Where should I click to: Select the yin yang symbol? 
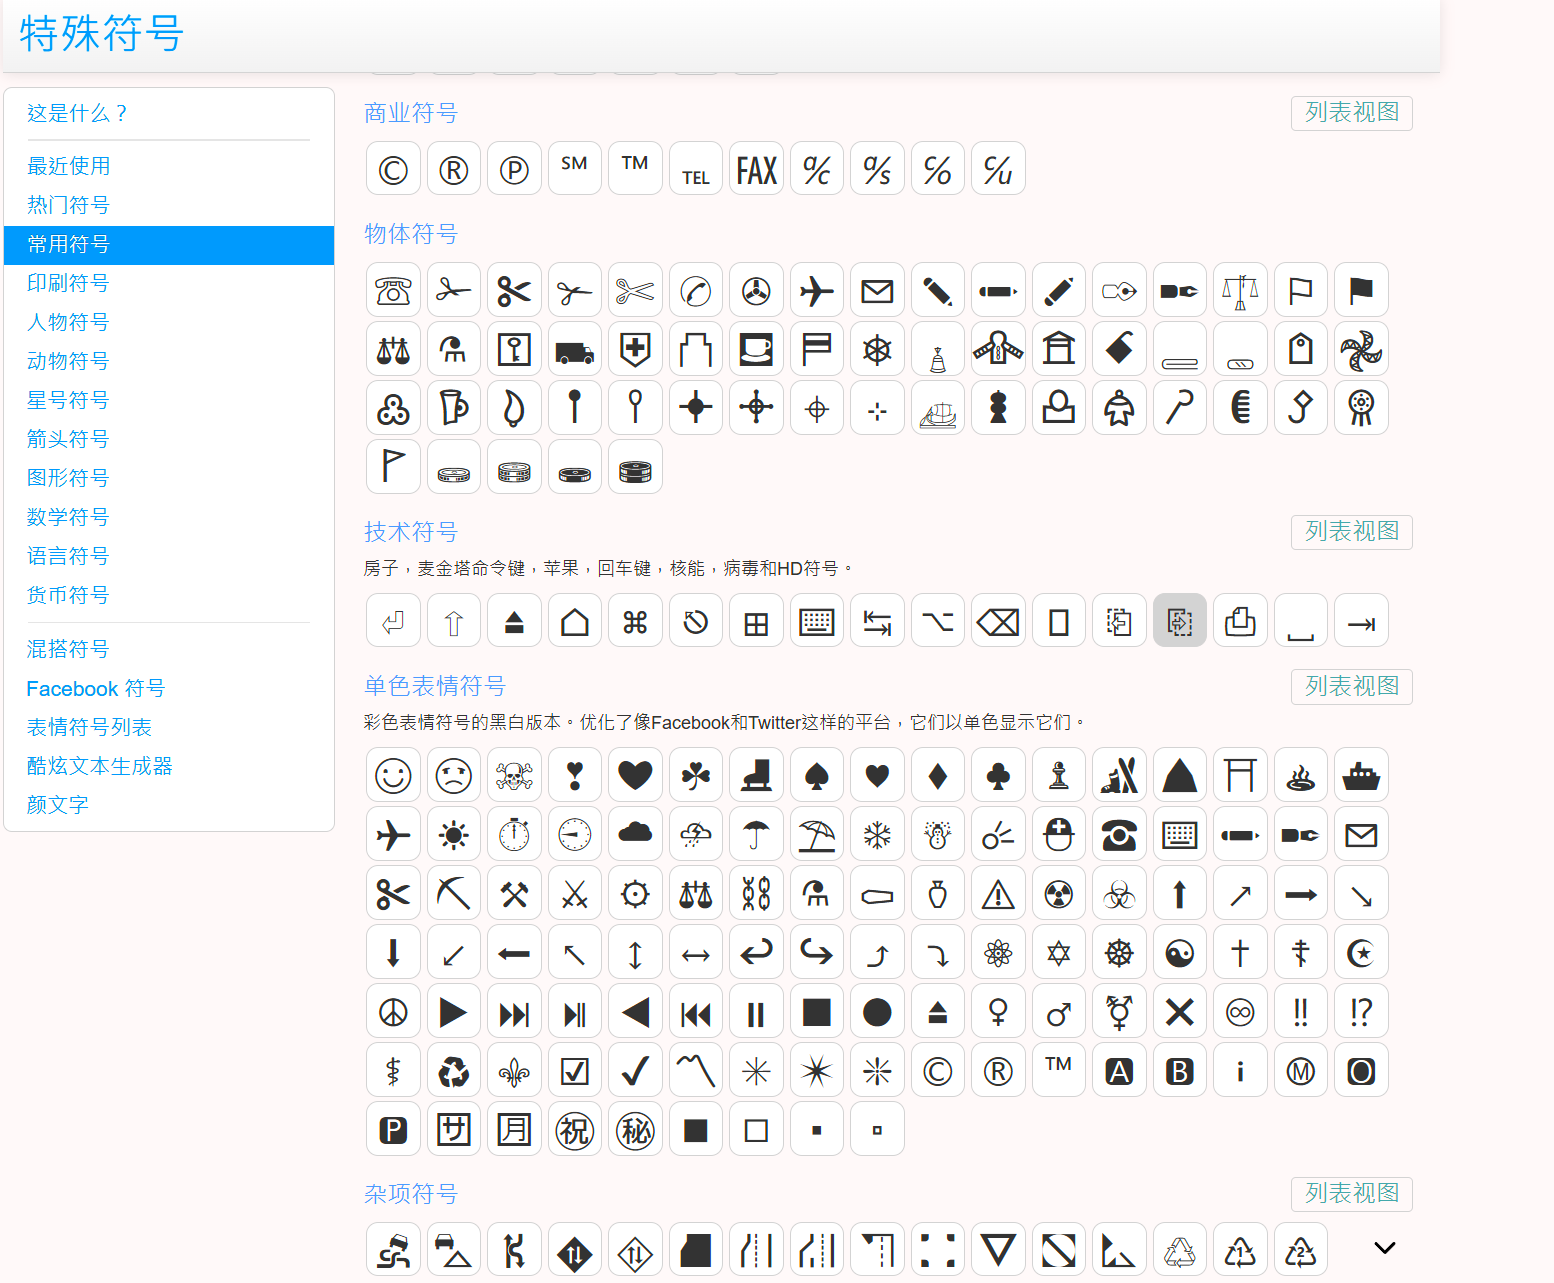click(1180, 954)
